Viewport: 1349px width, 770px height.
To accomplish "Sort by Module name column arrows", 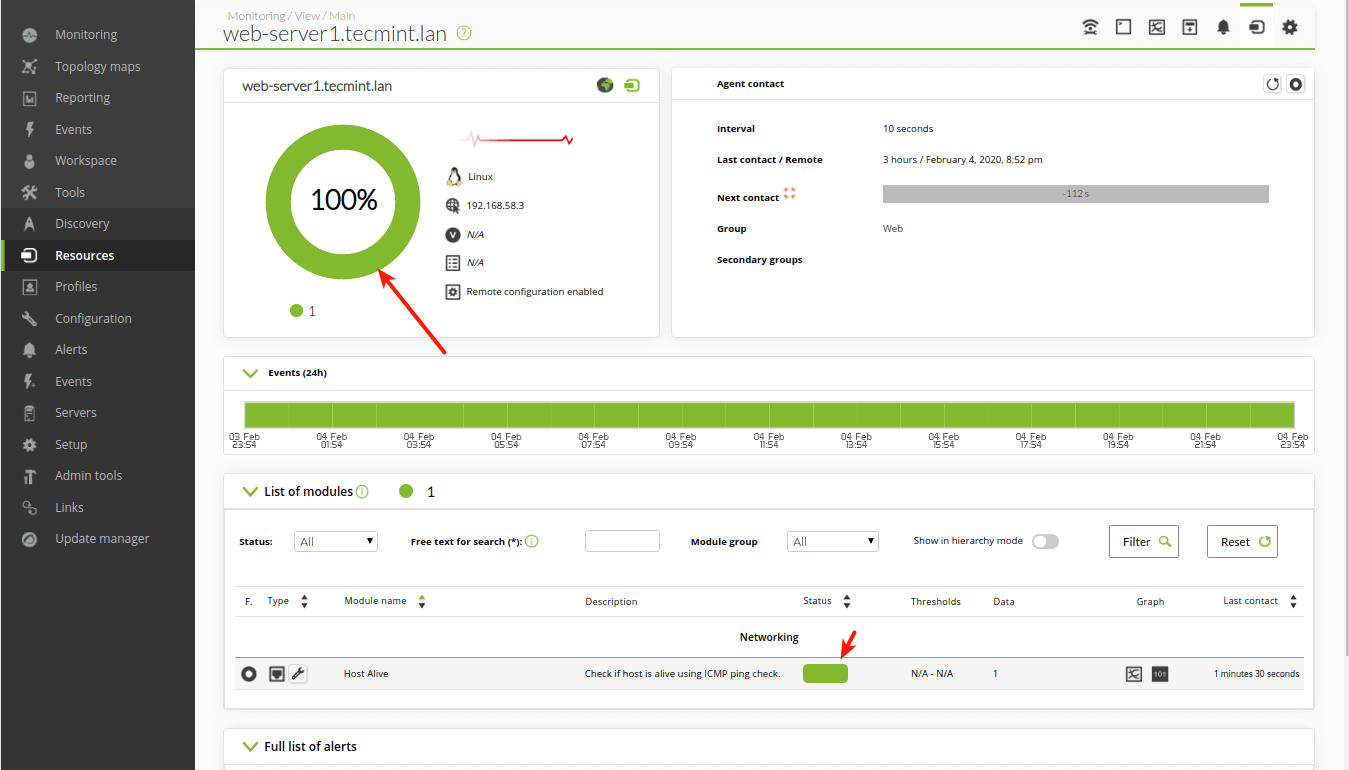I will coord(422,601).
